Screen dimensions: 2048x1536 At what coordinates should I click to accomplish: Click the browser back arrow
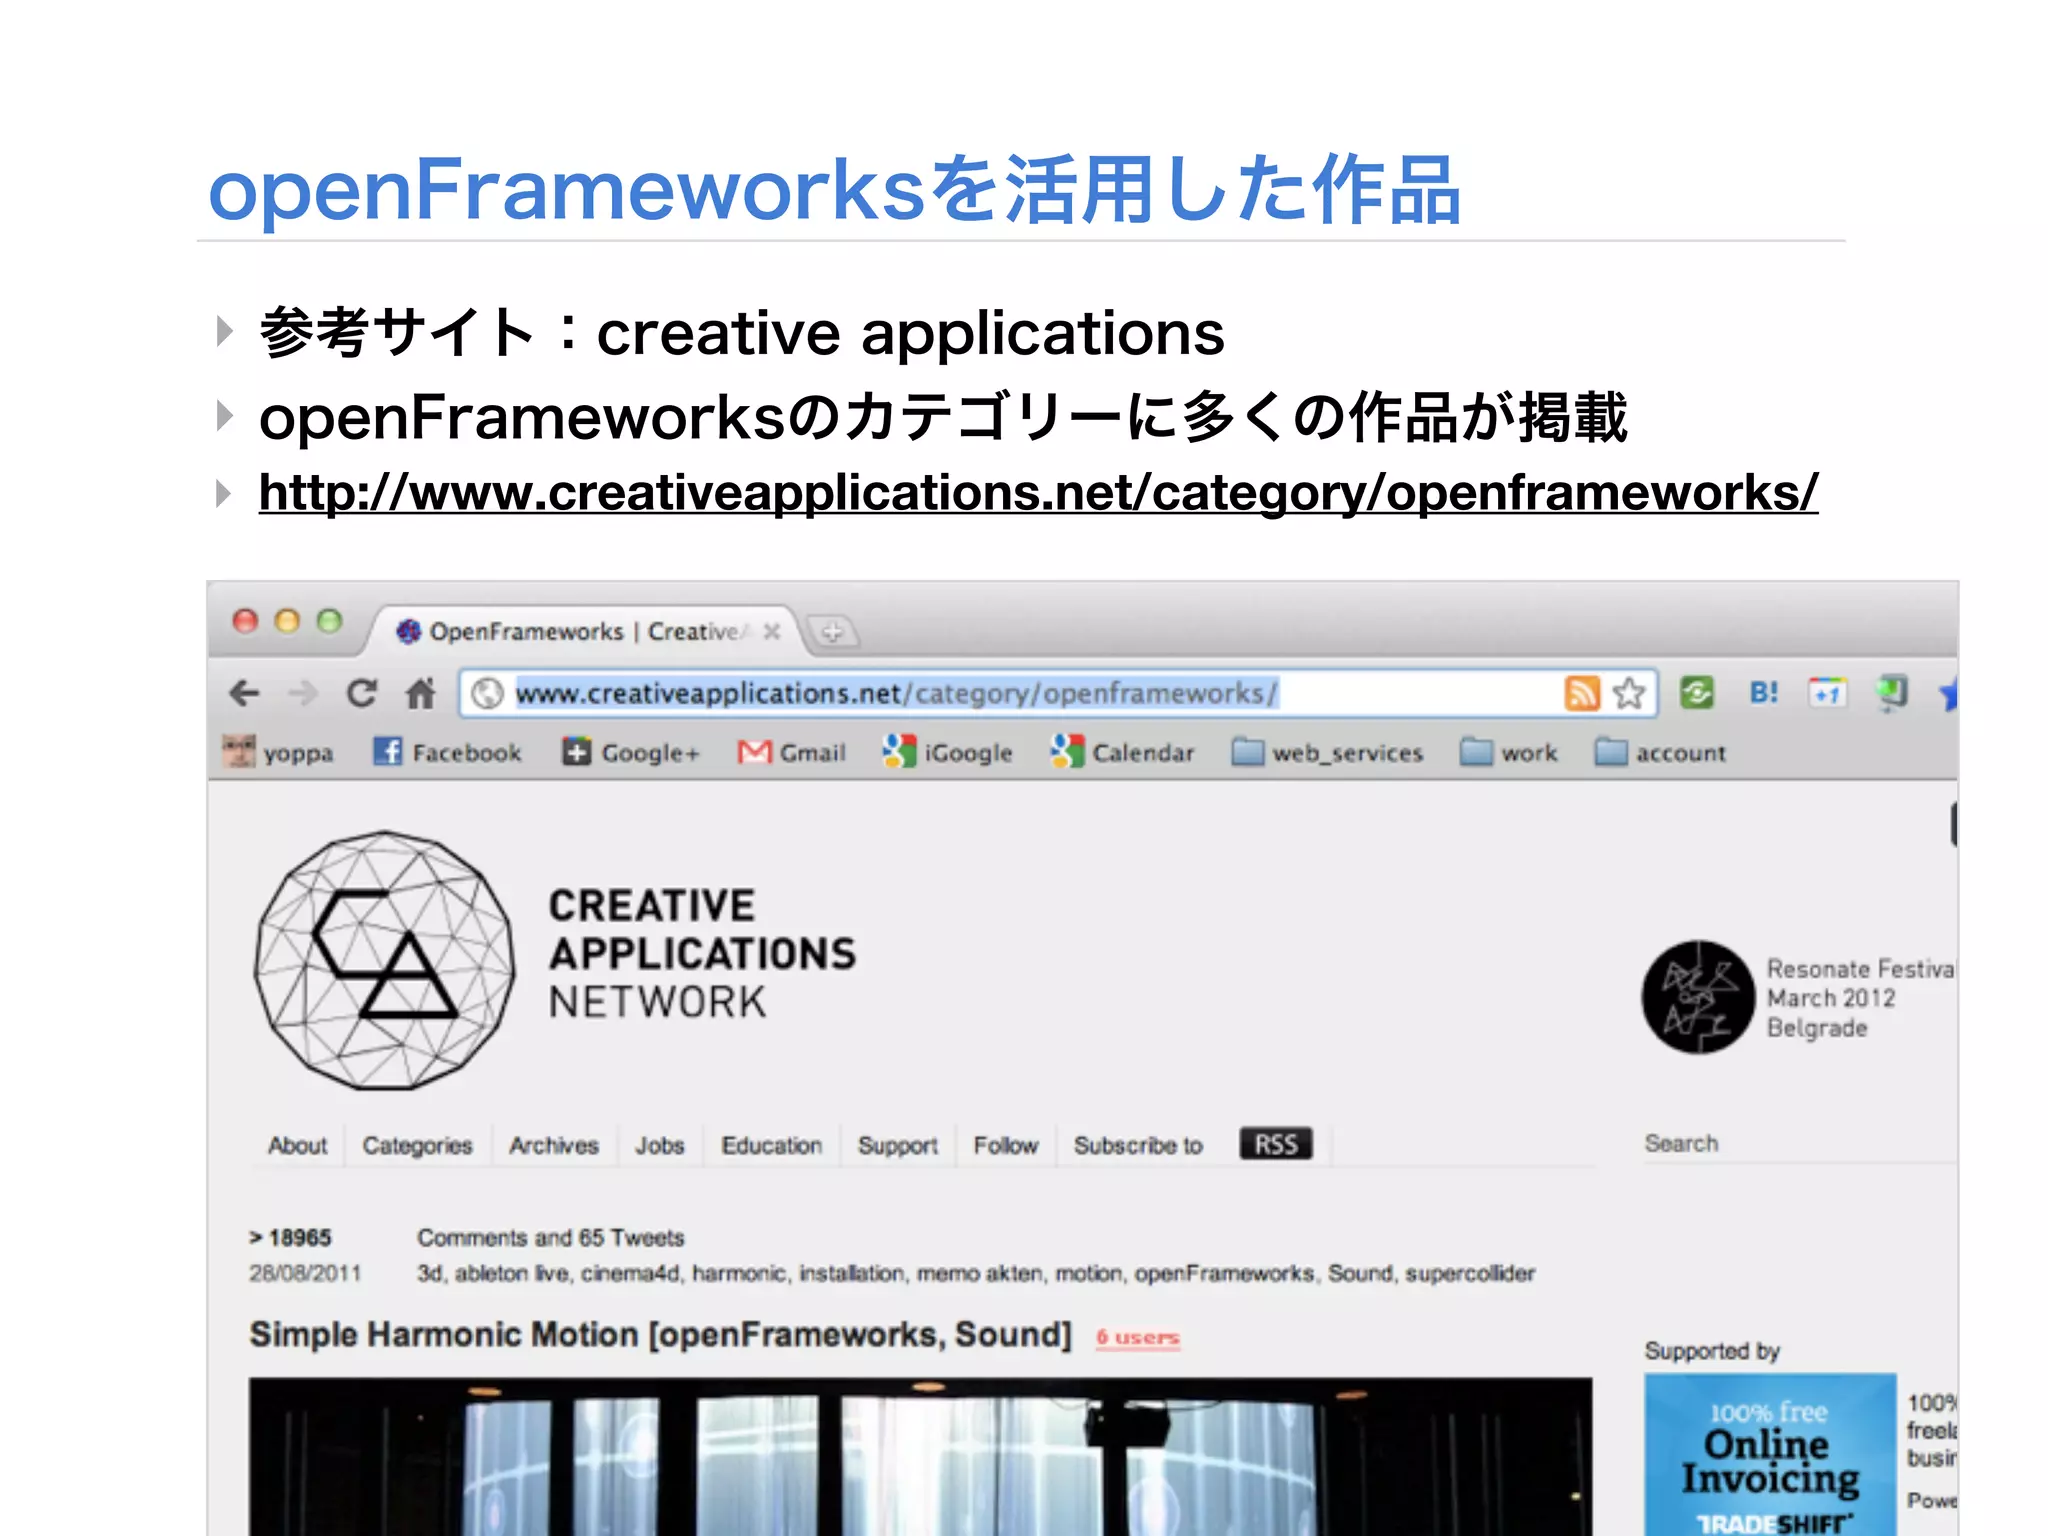tap(244, 693)
